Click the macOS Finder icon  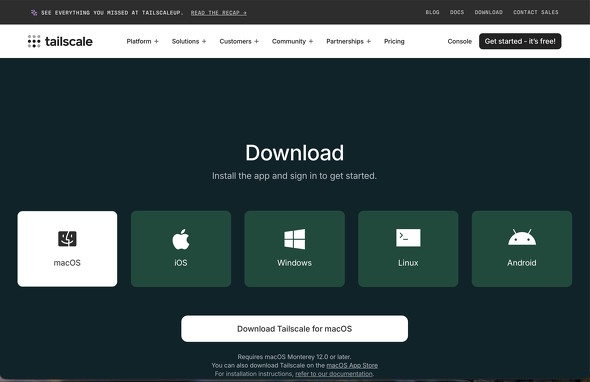coord(67,239)
